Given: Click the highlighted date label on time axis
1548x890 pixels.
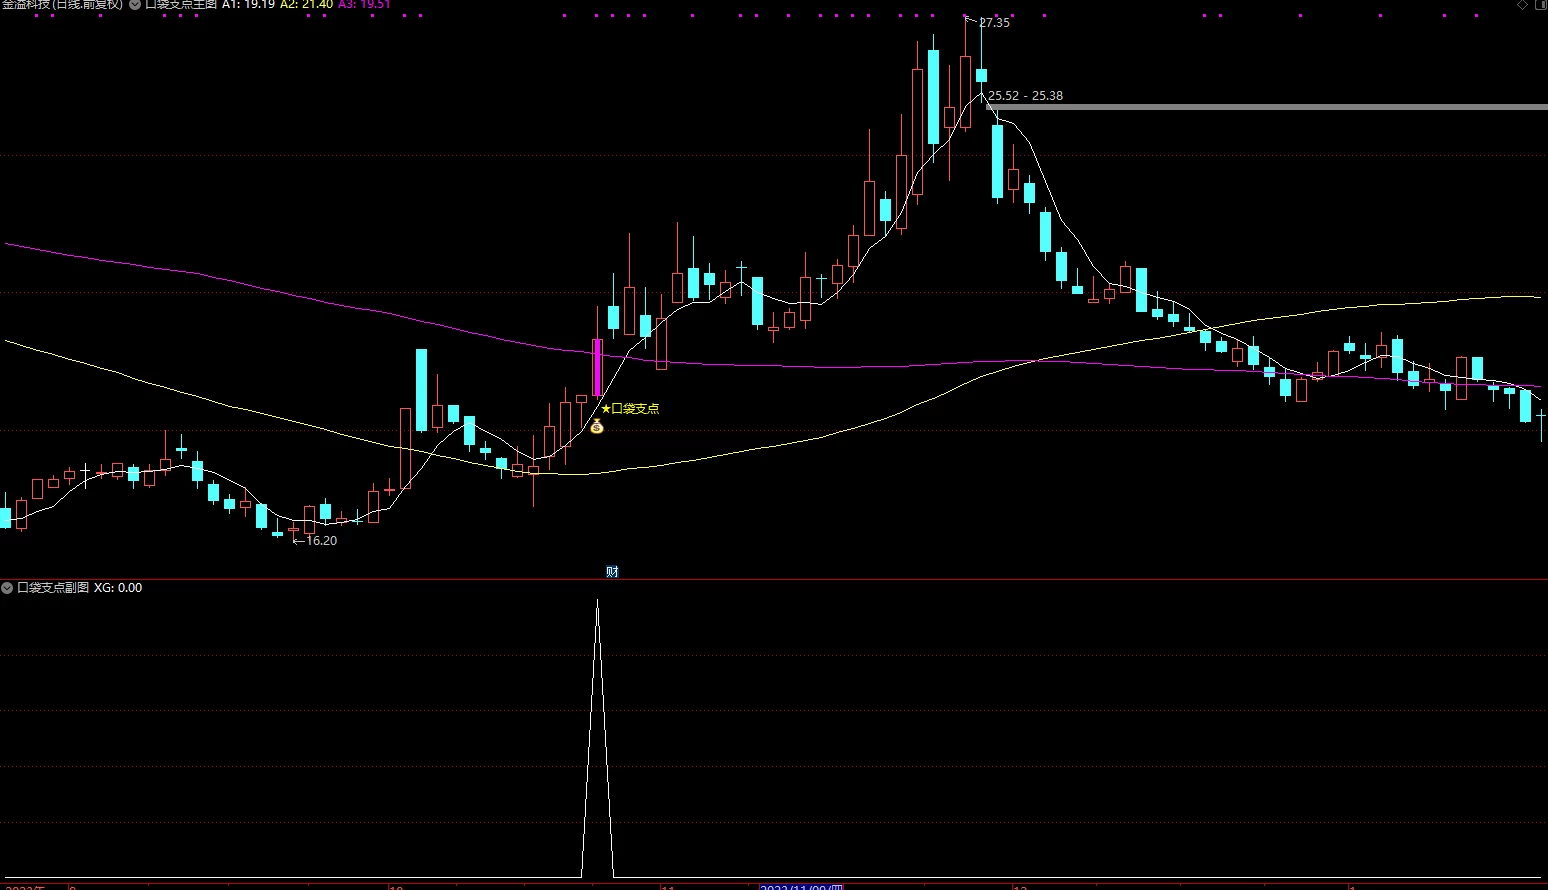Looking at the screenshot, I should 801,887.
